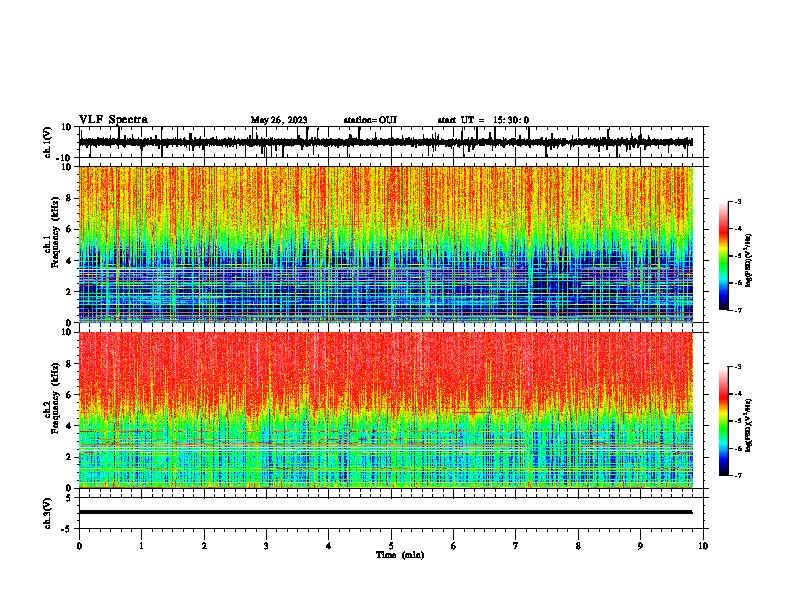This screenshot has height=612, width=792.
Task: Click the "5" minute tick on time axis
Action: pyautogui.click(x=391, y=546)
